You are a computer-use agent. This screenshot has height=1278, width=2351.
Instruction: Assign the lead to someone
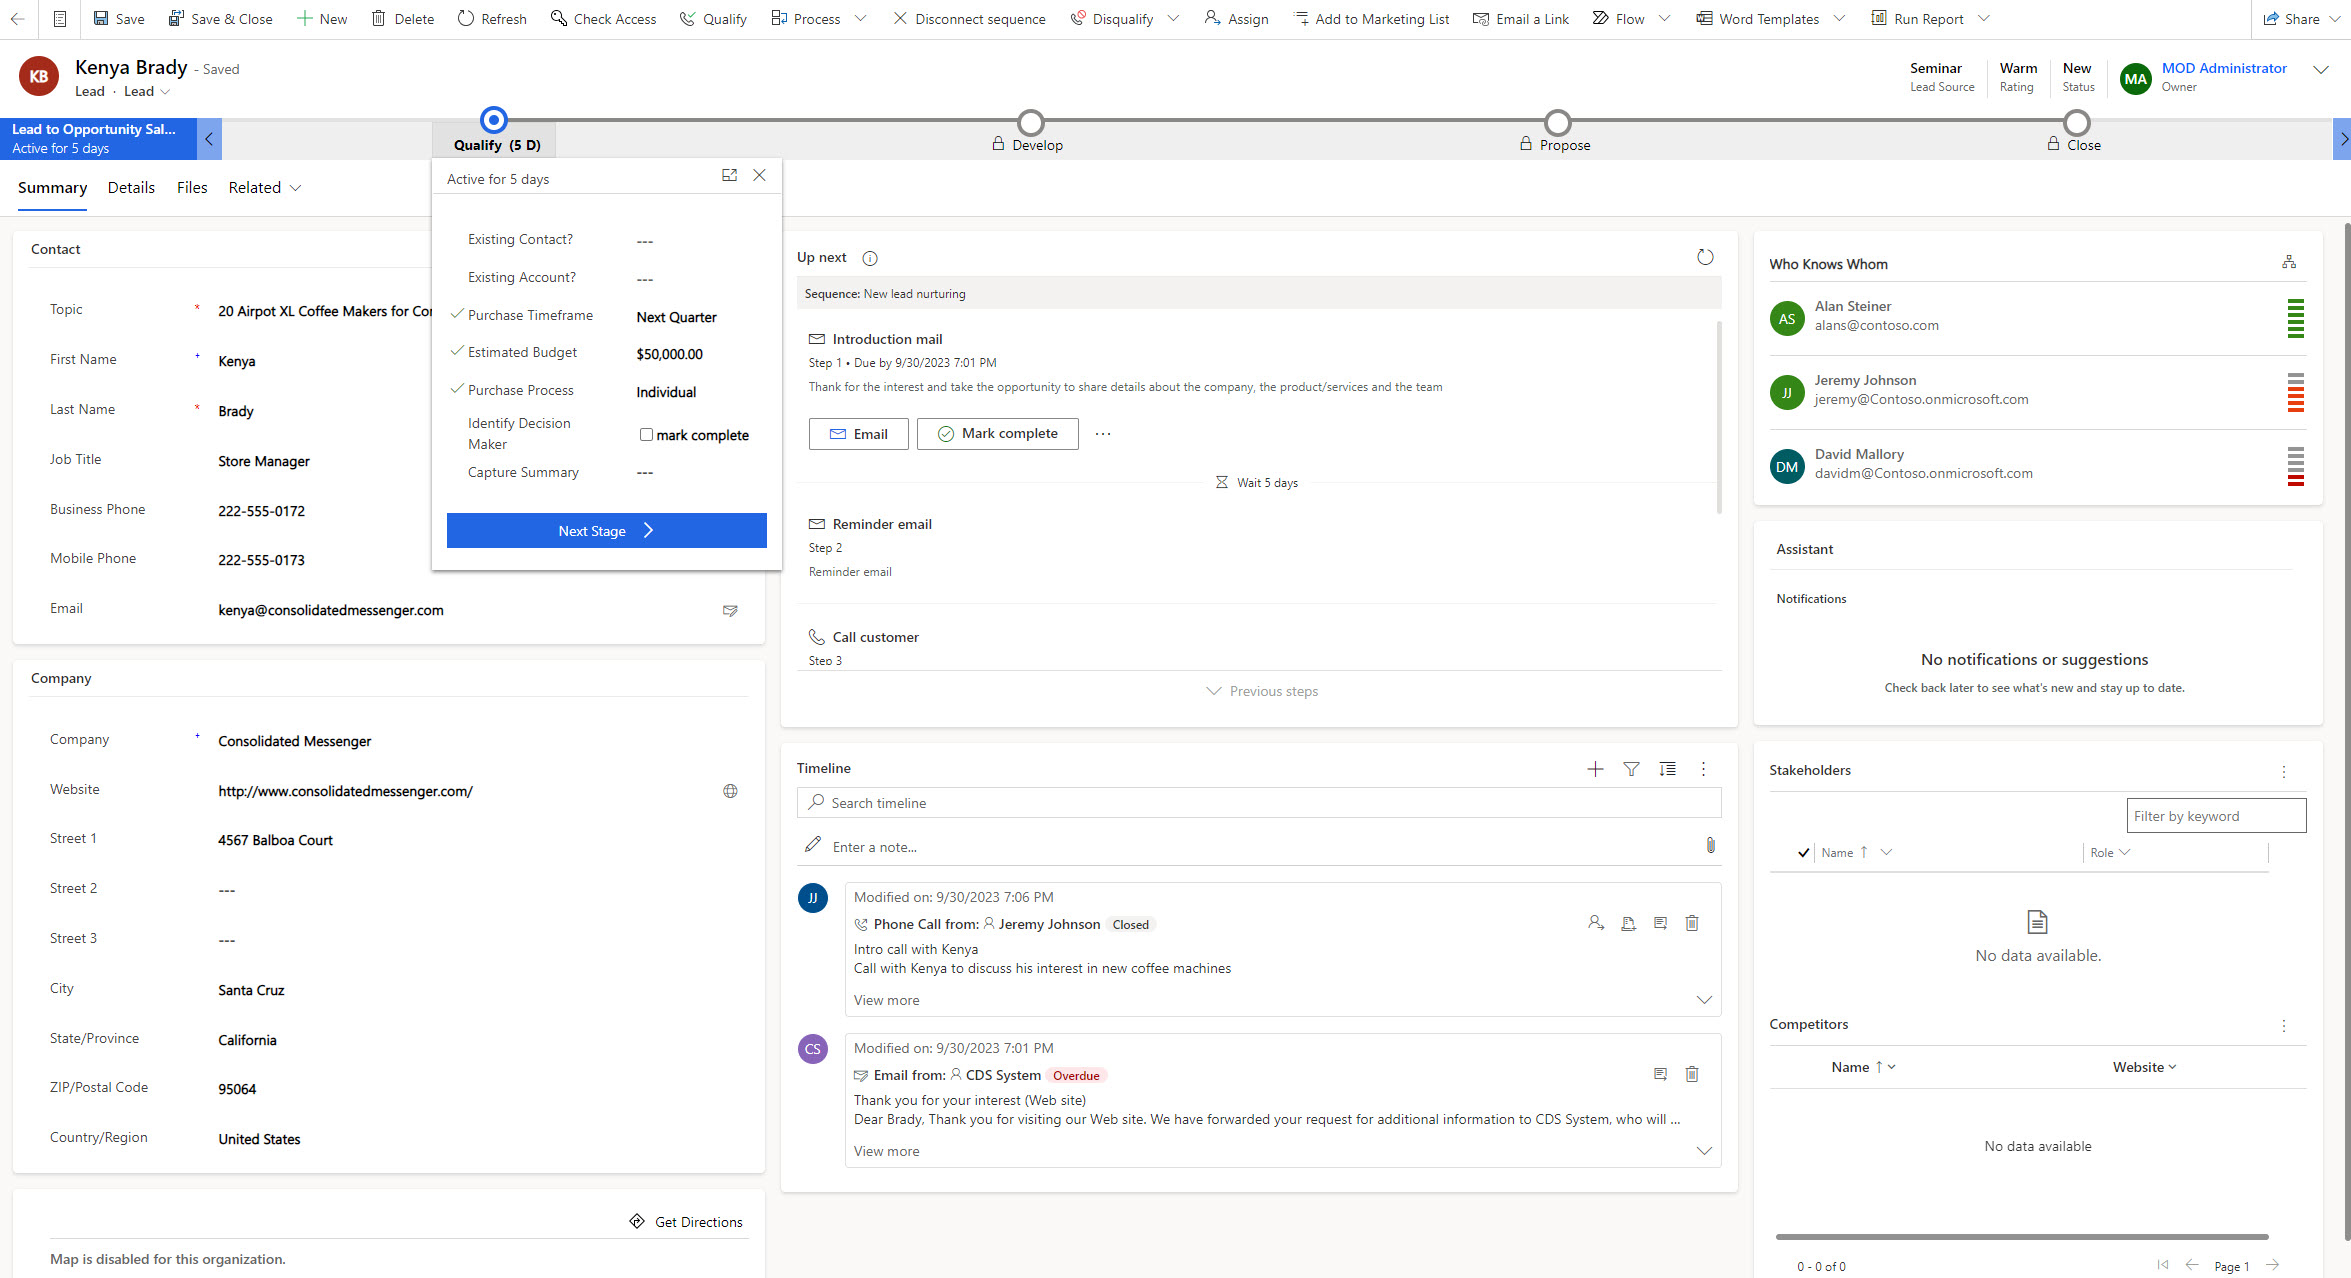1236,19
